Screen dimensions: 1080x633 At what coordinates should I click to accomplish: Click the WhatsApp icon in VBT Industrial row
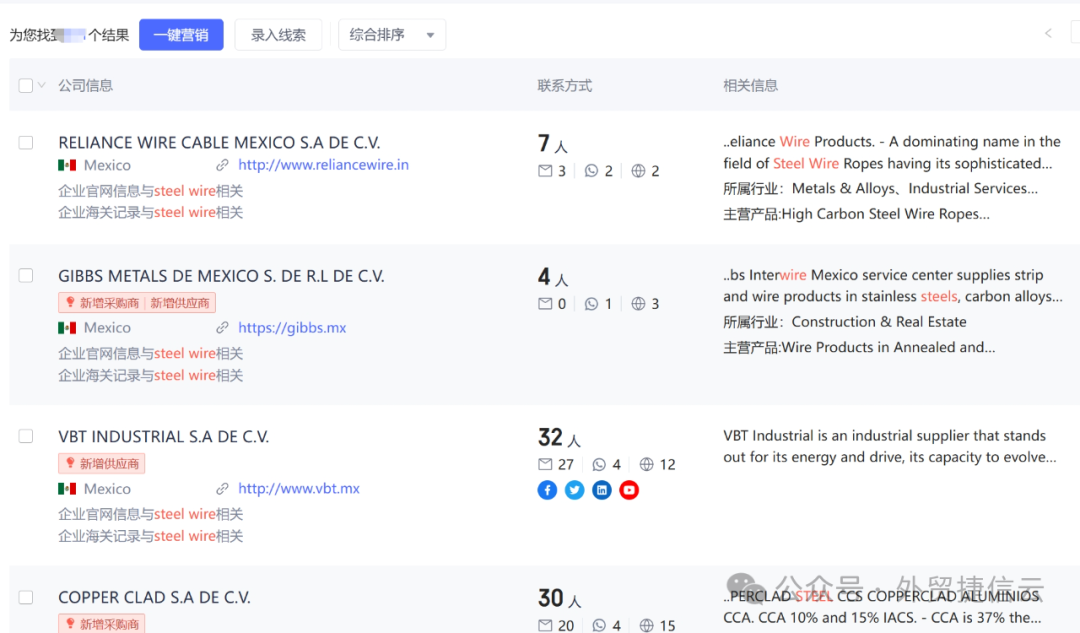599,464
